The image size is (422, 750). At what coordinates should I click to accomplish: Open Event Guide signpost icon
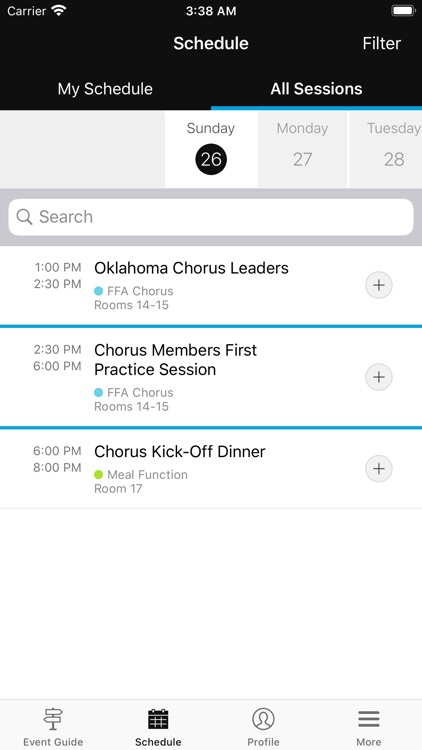click(x=53, y=719)
